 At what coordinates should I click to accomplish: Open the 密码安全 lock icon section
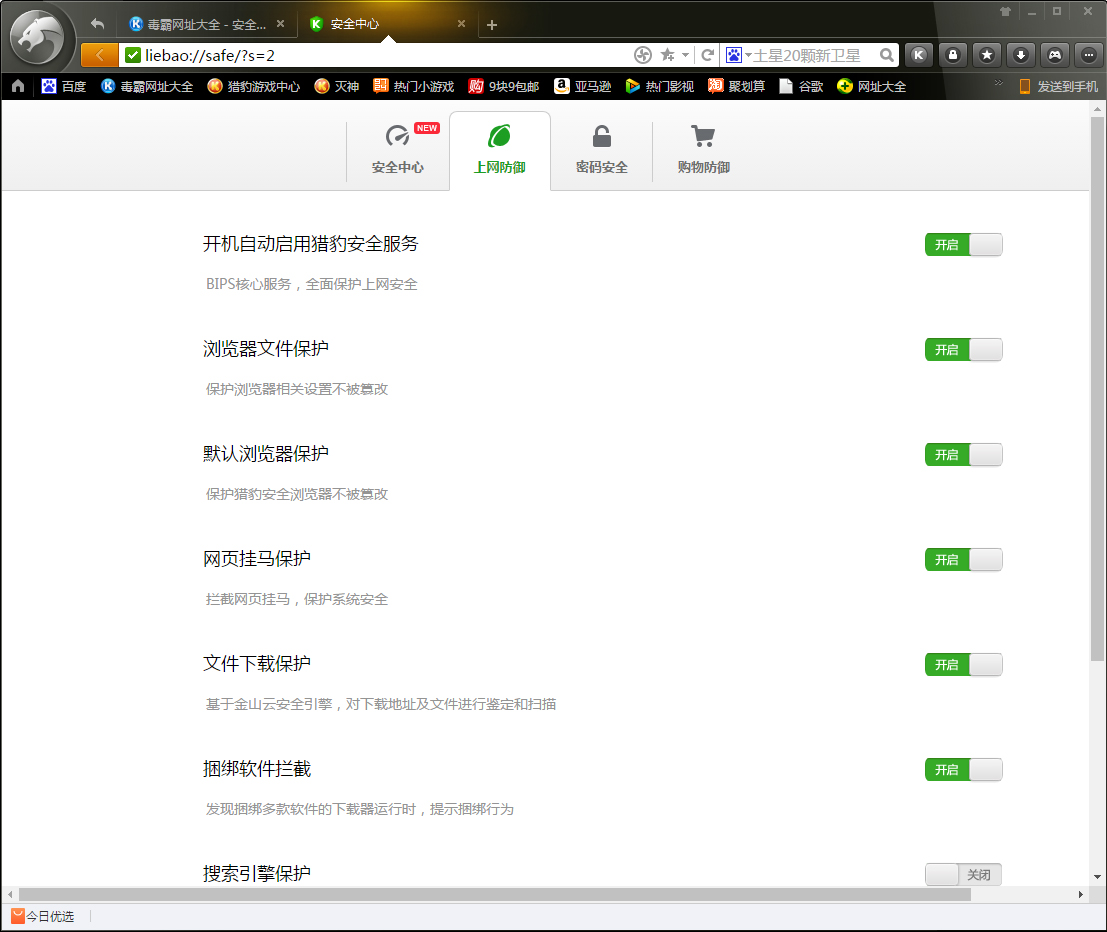(601, 150)
